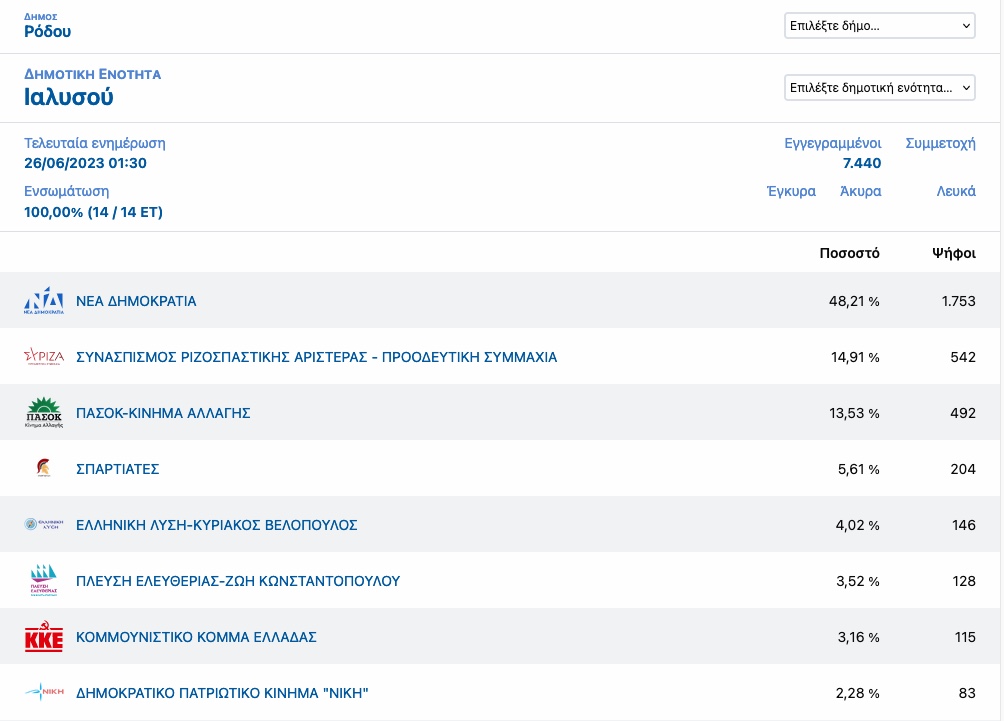Screen dimensions: 1004x721
Task: Click the registered voters value 7.440
Action: click(x=862, y=163)
